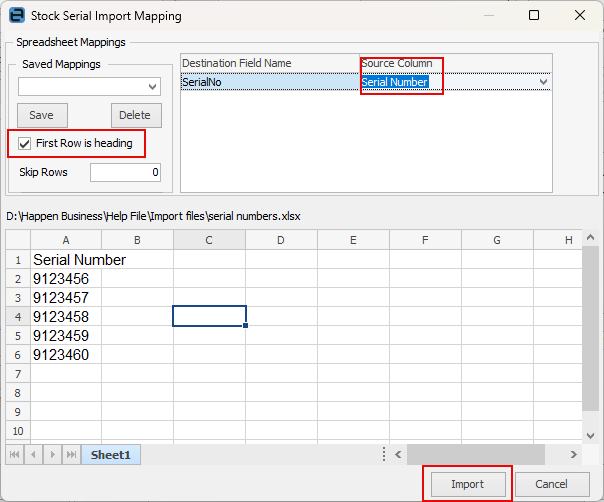Maximize the Stock Serial Import Mapping window

pos(534,15)
